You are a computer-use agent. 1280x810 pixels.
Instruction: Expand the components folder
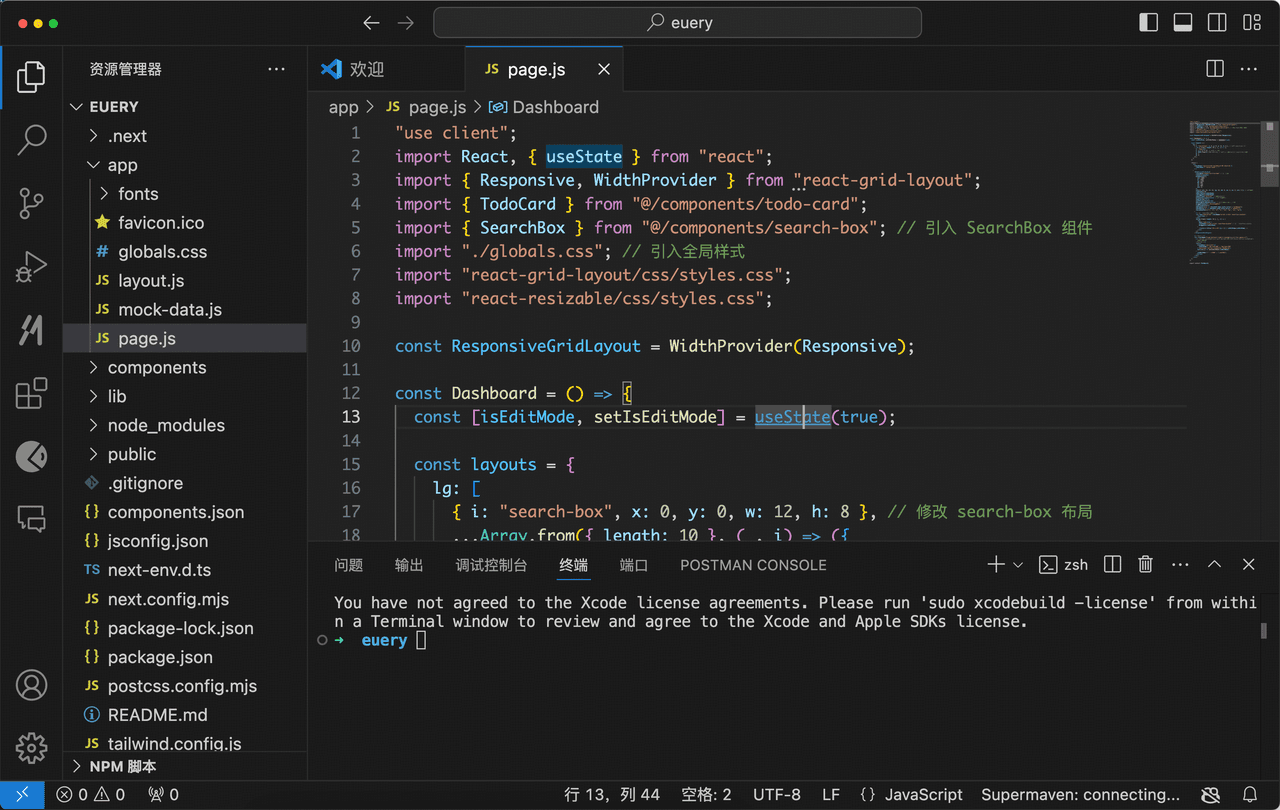click(185, 367)
